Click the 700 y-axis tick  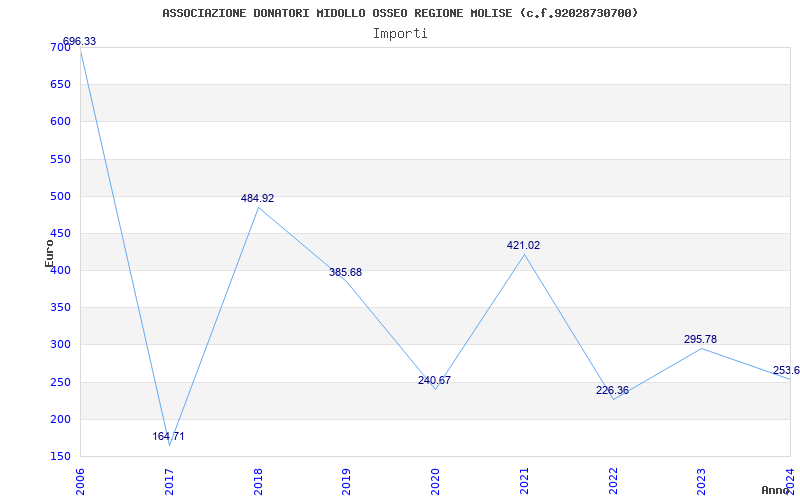(60, 47)
